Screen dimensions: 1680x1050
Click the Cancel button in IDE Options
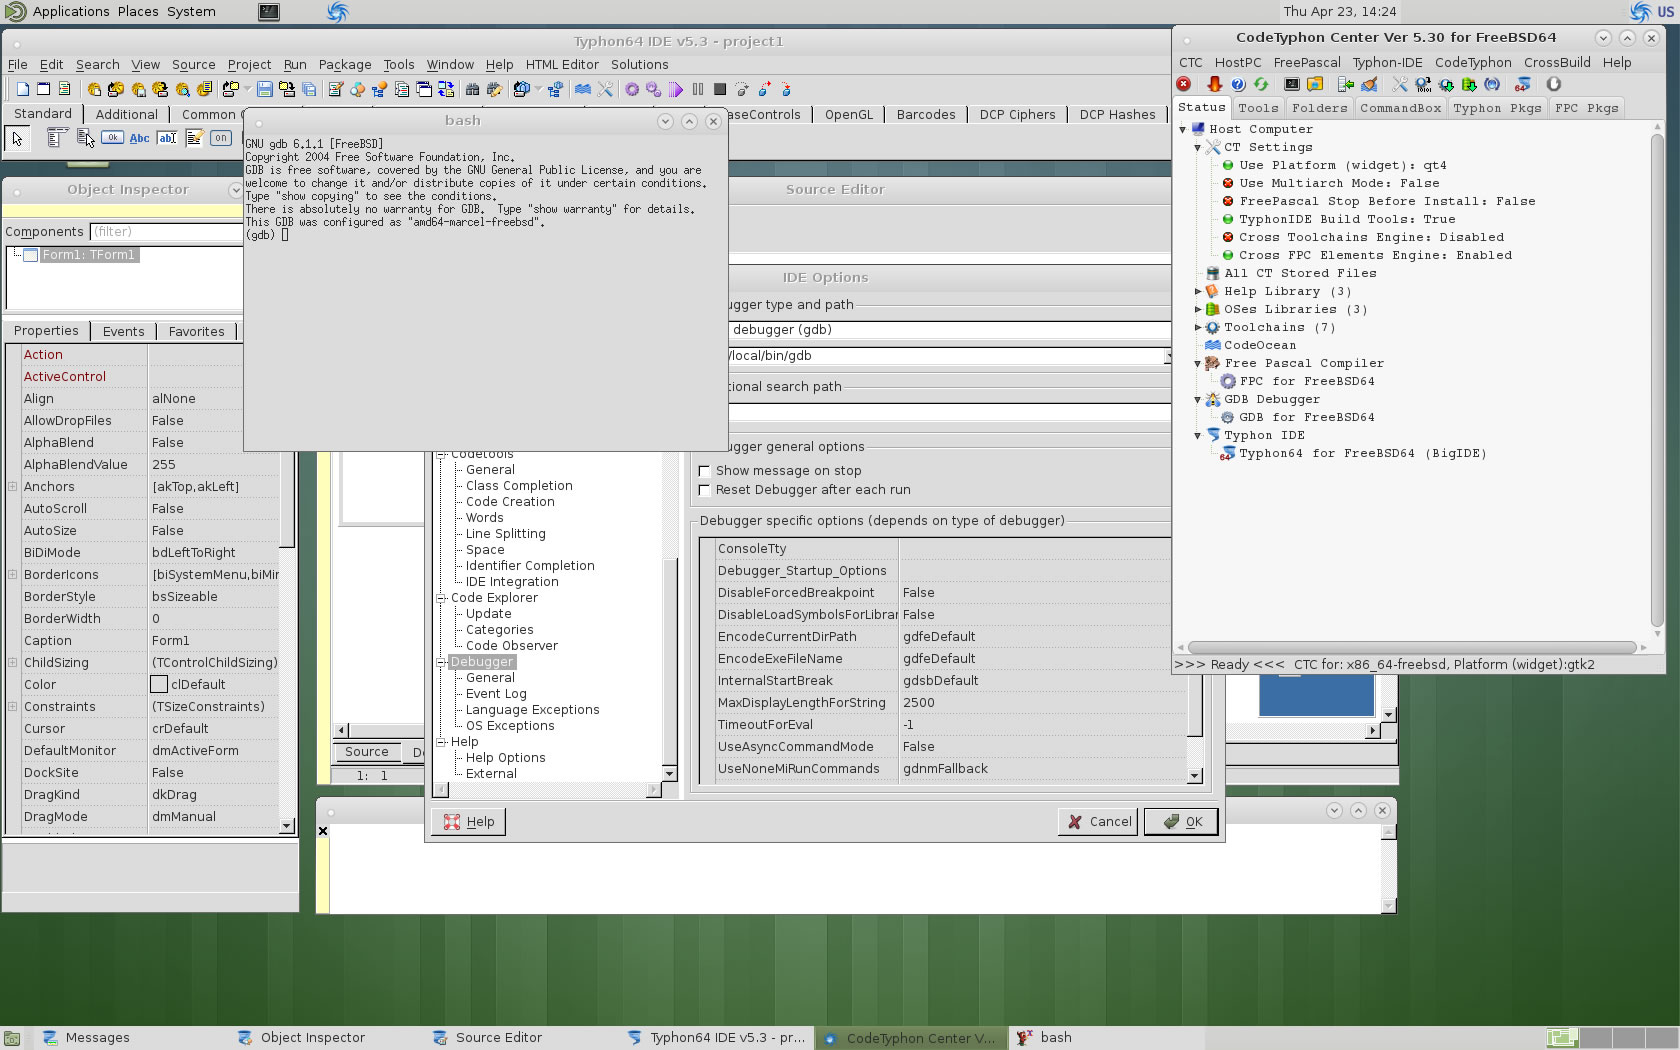tap(1098, 822)
